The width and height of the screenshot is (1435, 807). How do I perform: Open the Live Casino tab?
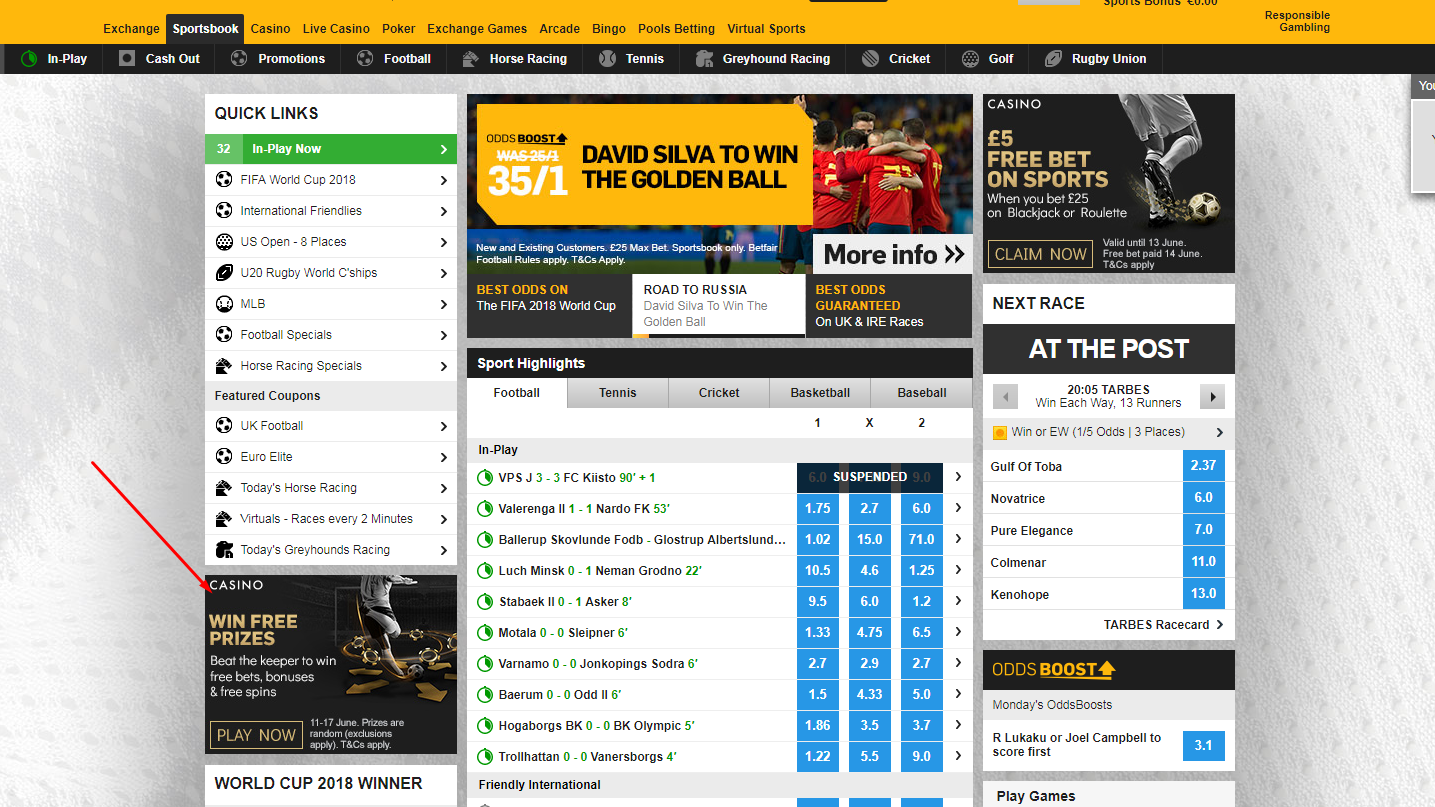336,28
